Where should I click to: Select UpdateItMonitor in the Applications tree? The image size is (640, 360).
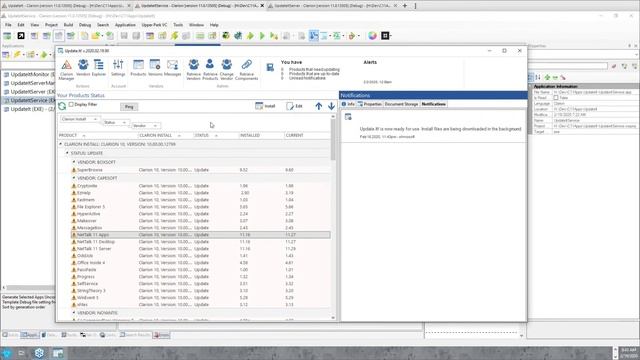coord(29,74)
